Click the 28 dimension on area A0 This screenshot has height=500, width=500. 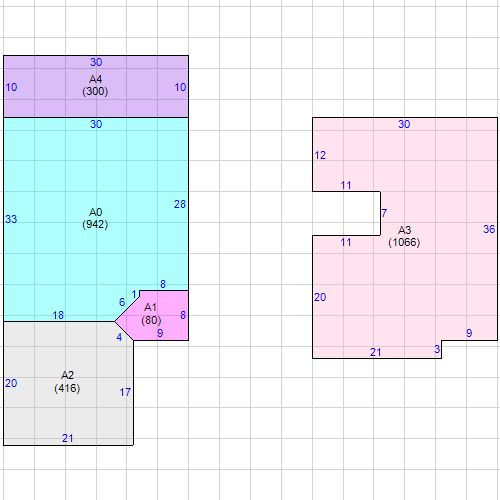click(180, 204)
